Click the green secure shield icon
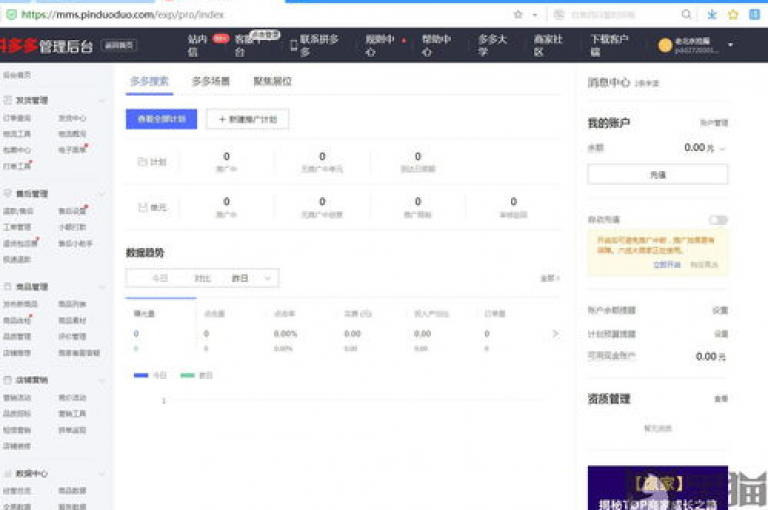This screenshot has width=768, height=510. pos(12,15)
